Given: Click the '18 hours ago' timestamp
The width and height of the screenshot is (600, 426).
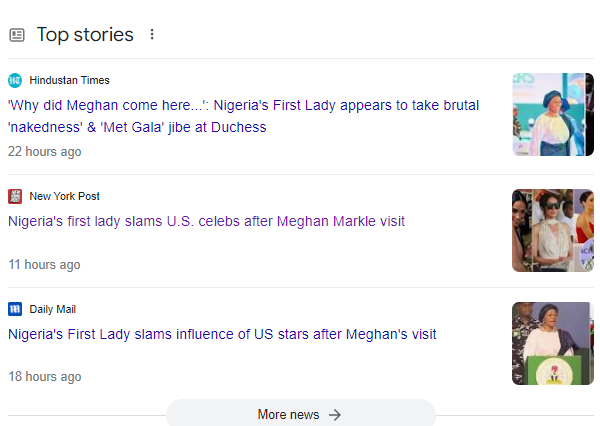Looking at the screenshot, I should 44,377.
